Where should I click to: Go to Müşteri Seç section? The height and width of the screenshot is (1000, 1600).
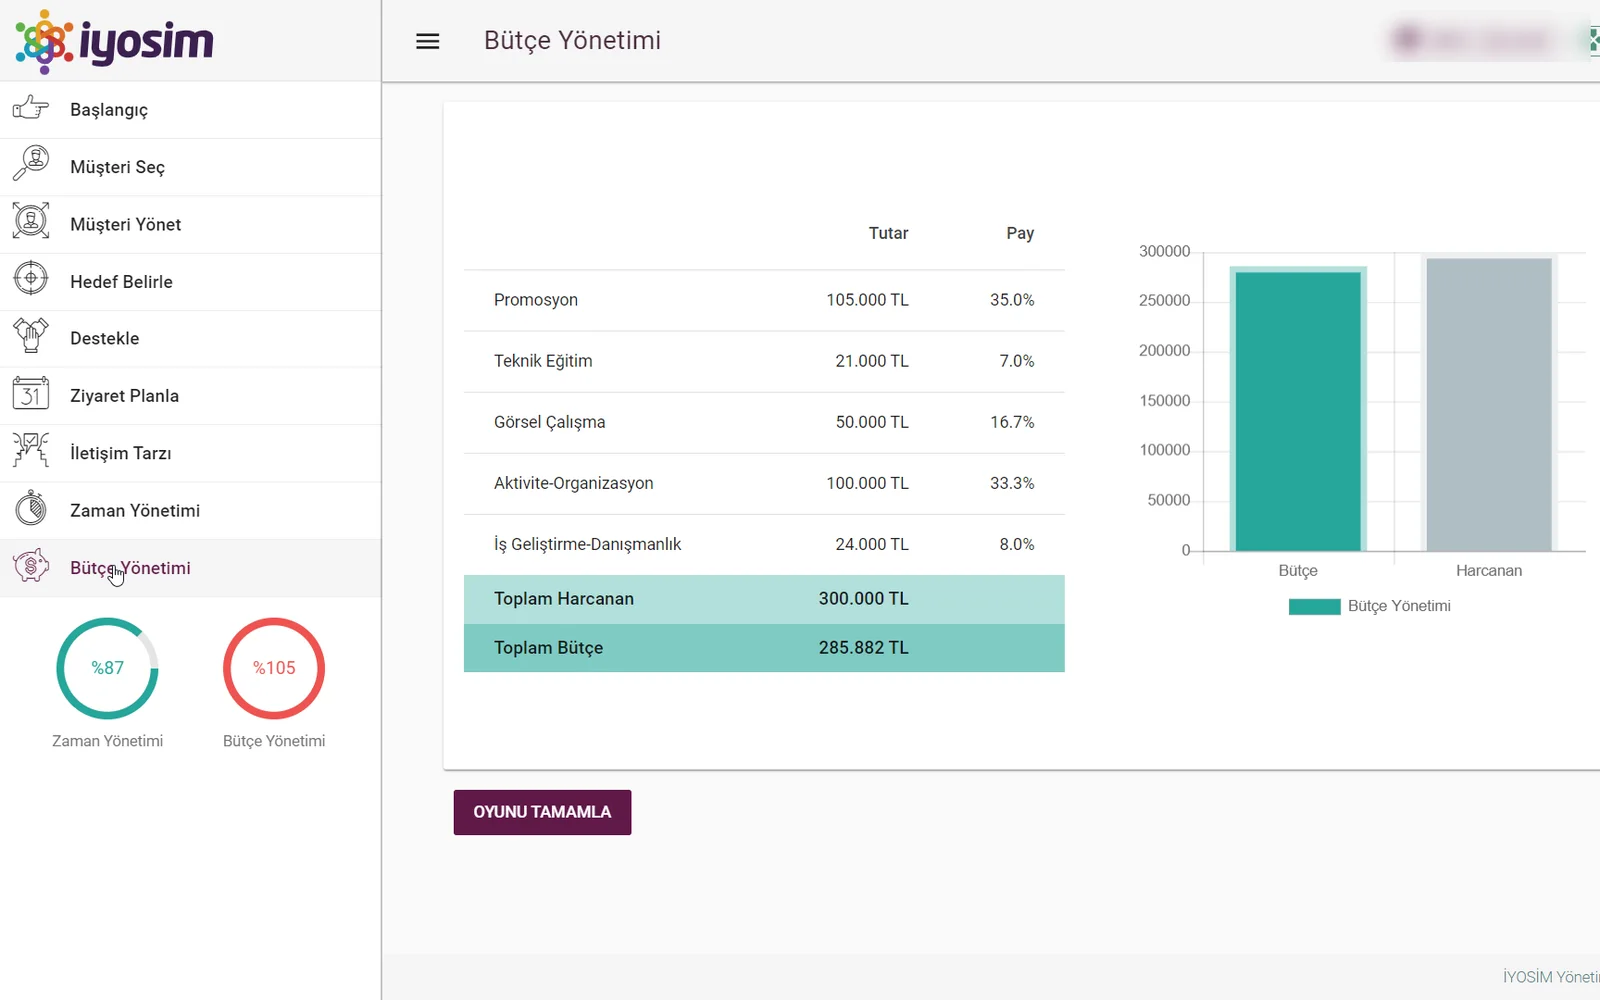190,167
